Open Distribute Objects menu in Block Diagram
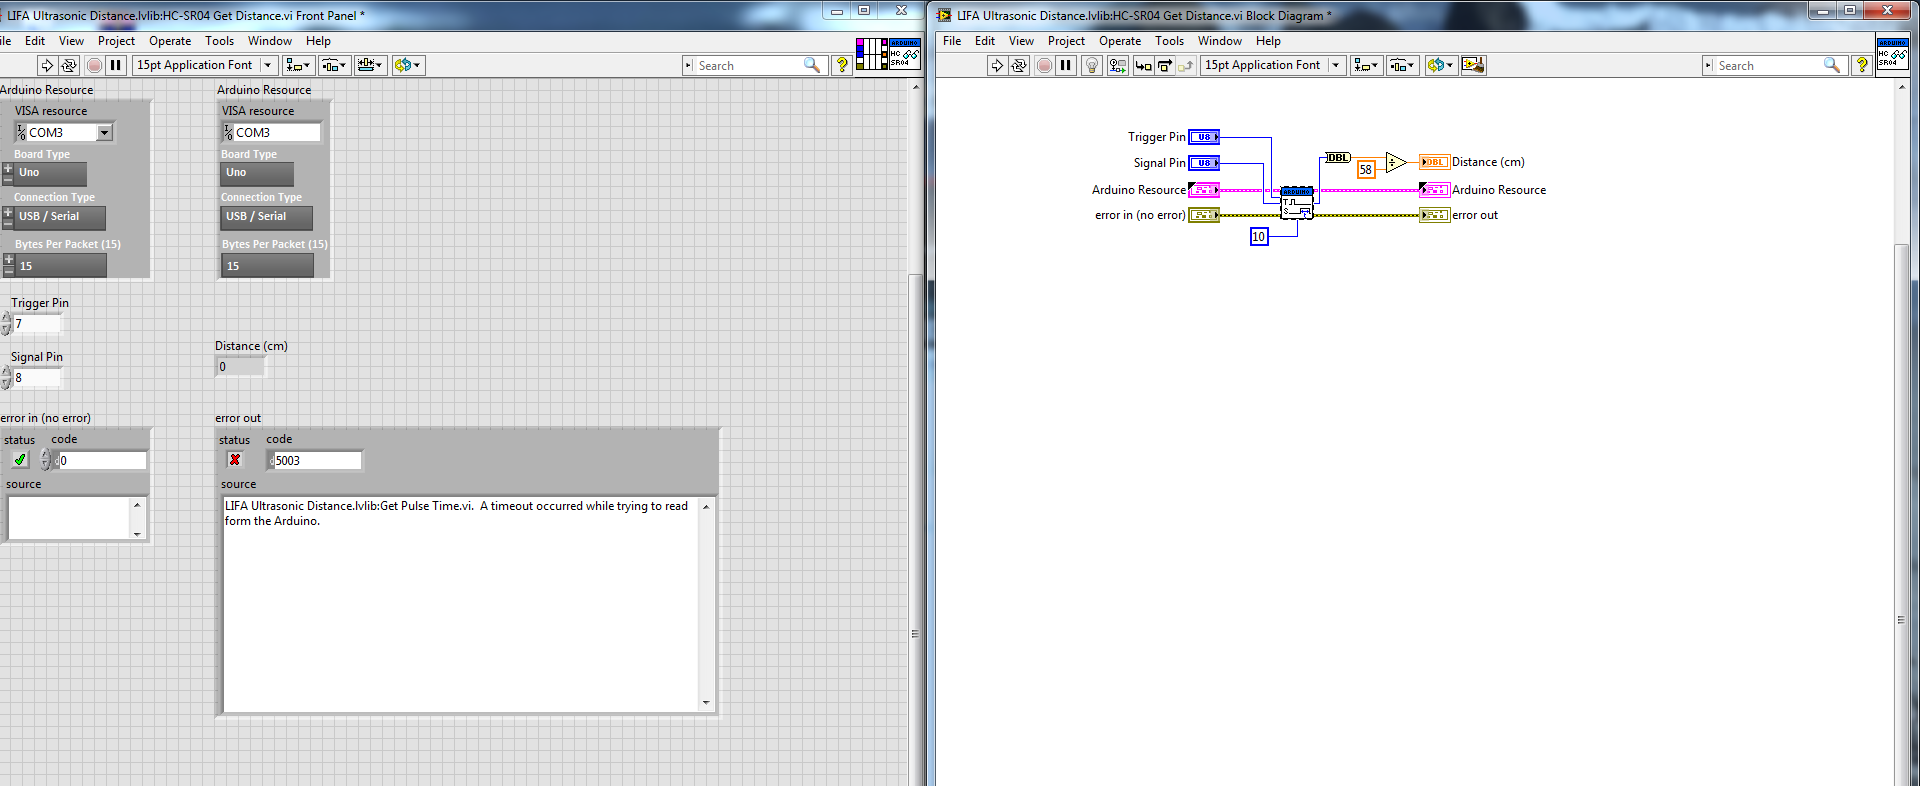 [1402, 65]
